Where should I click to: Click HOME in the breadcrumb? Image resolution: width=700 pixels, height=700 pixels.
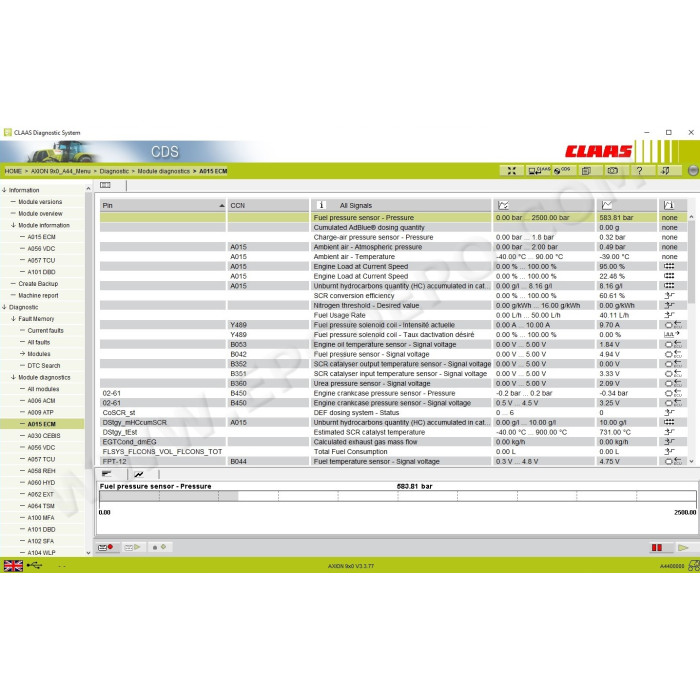click(x=13, y=171)
